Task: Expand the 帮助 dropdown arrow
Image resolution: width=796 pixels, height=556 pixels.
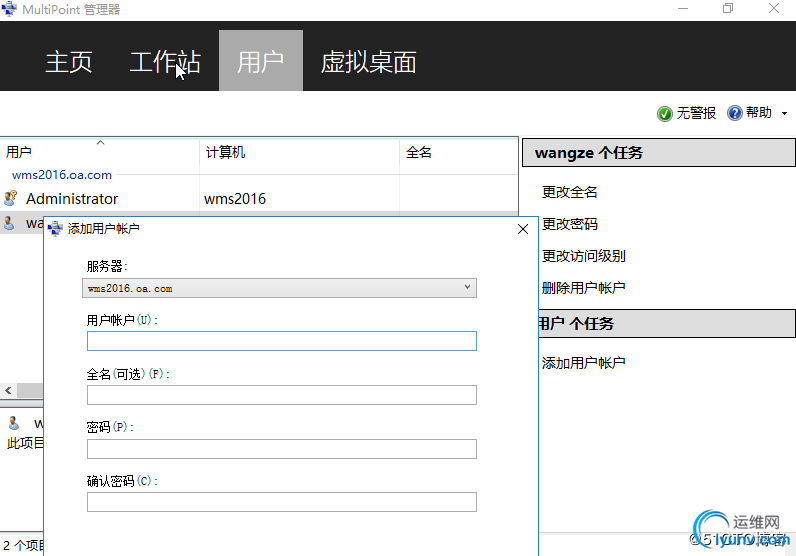Action: tap(784, 113)
